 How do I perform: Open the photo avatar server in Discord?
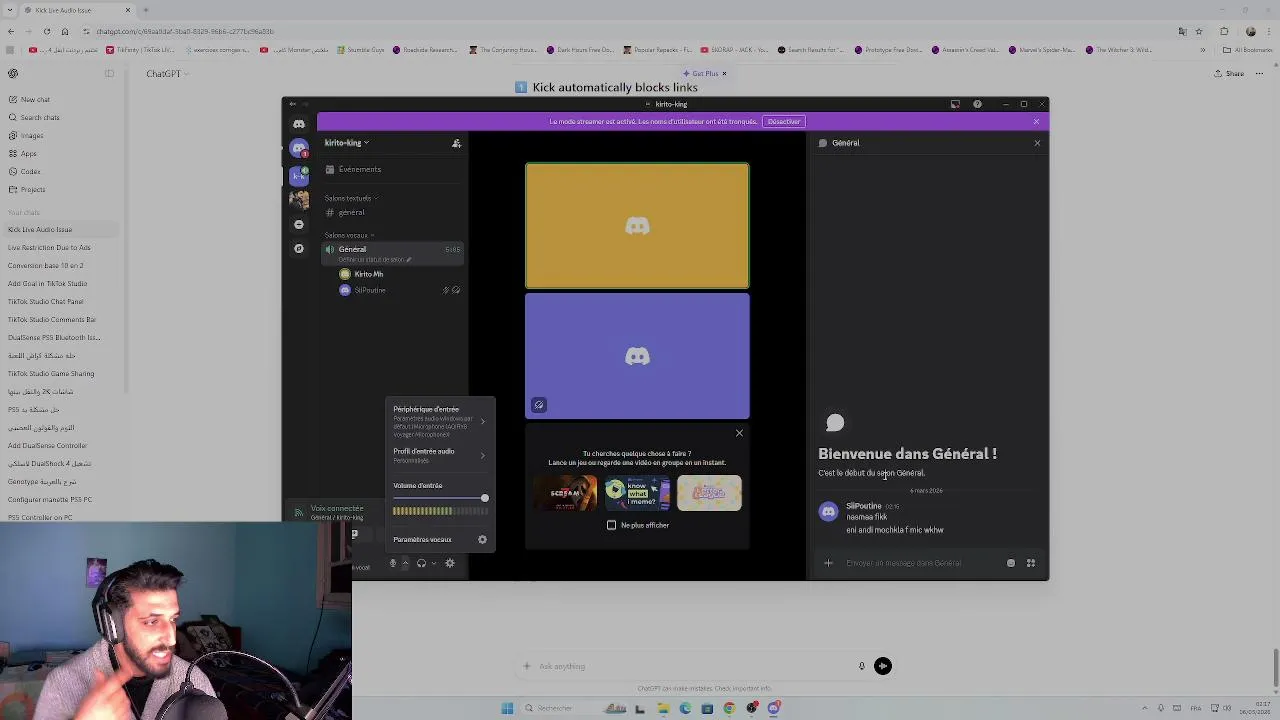[x=298, y=200]
